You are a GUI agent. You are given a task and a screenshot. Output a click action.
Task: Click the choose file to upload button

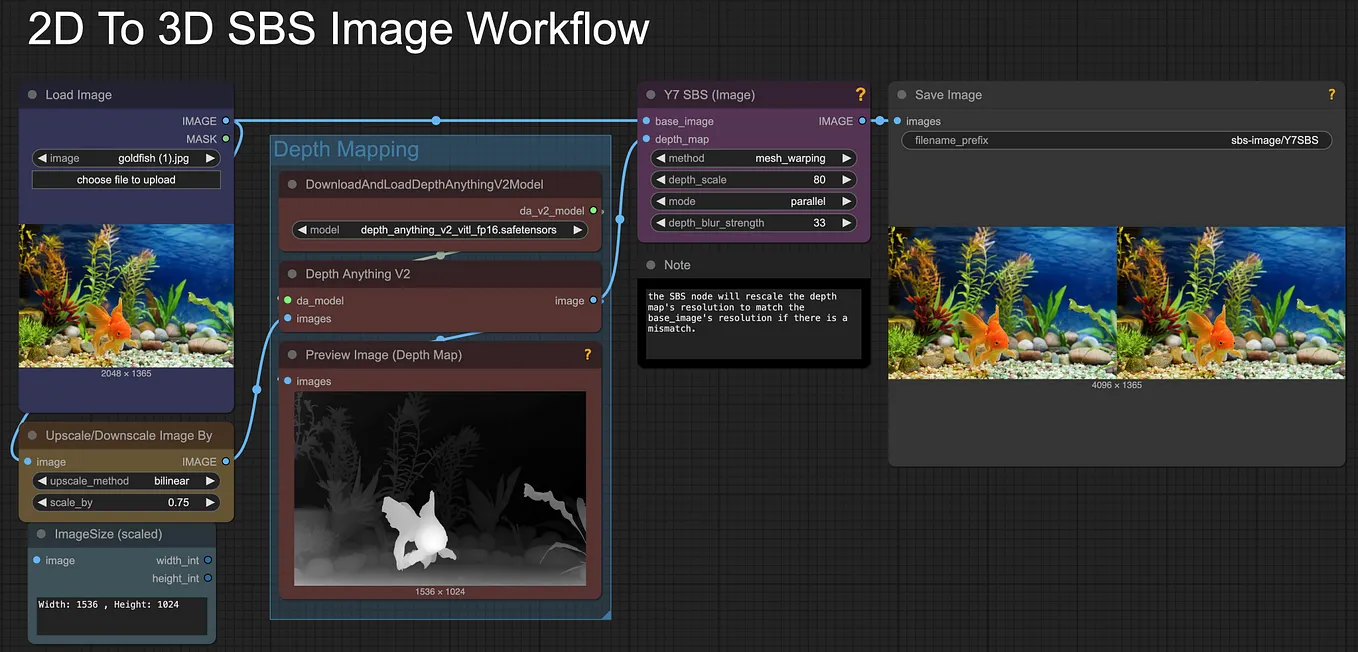[126, 180]
